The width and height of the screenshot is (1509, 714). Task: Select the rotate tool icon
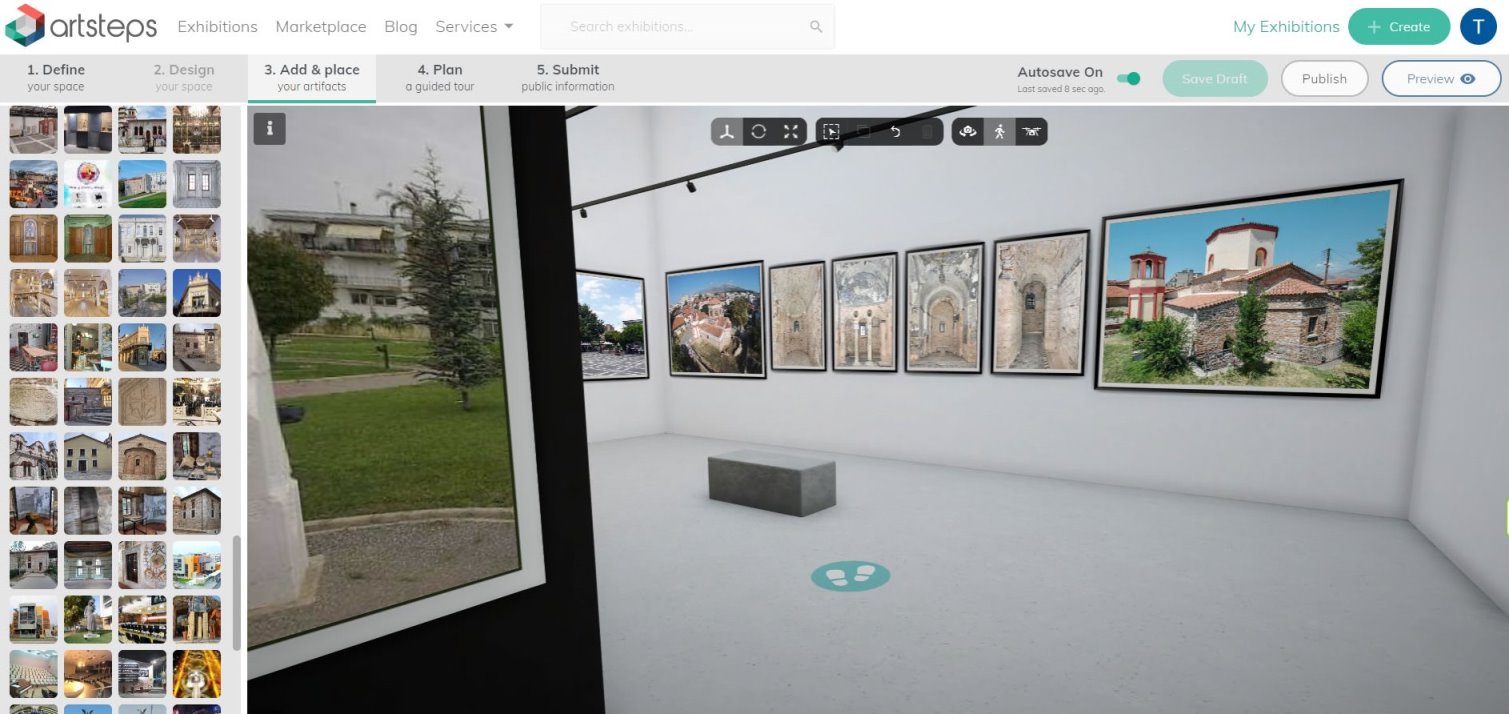pyautogui.click(x=759, y=132)
